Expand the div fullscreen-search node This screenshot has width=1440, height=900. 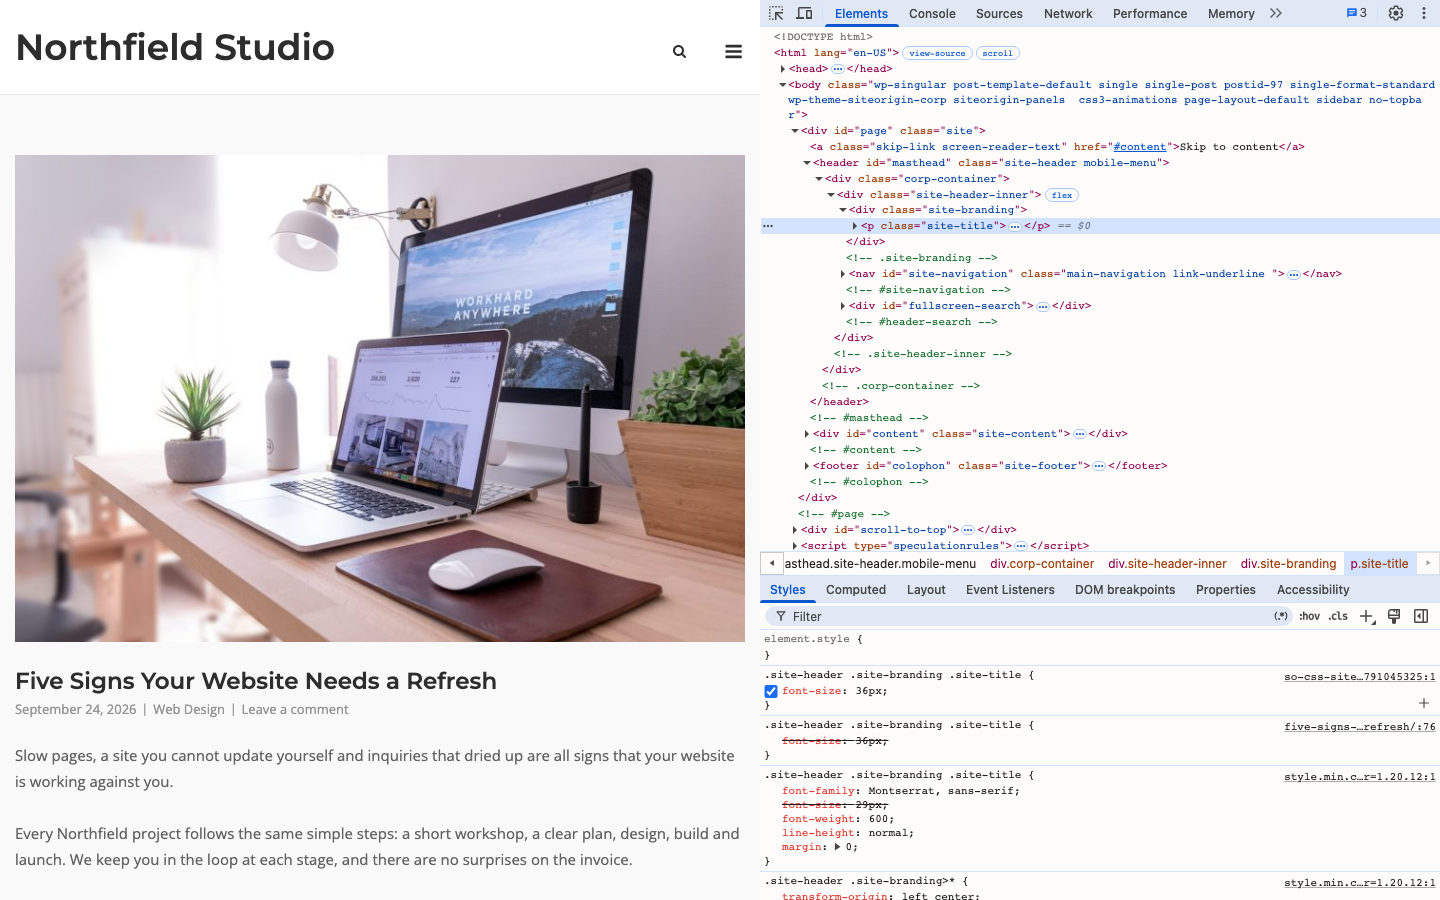coord(843,306)
